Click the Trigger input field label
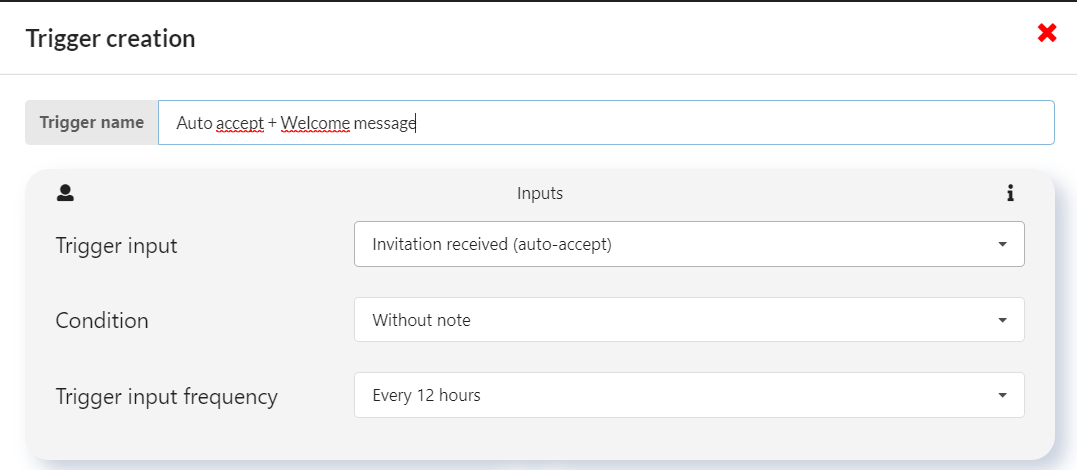Image resolution: width=1077 pixels, height=470 pixels. click(x=116, y=245)
